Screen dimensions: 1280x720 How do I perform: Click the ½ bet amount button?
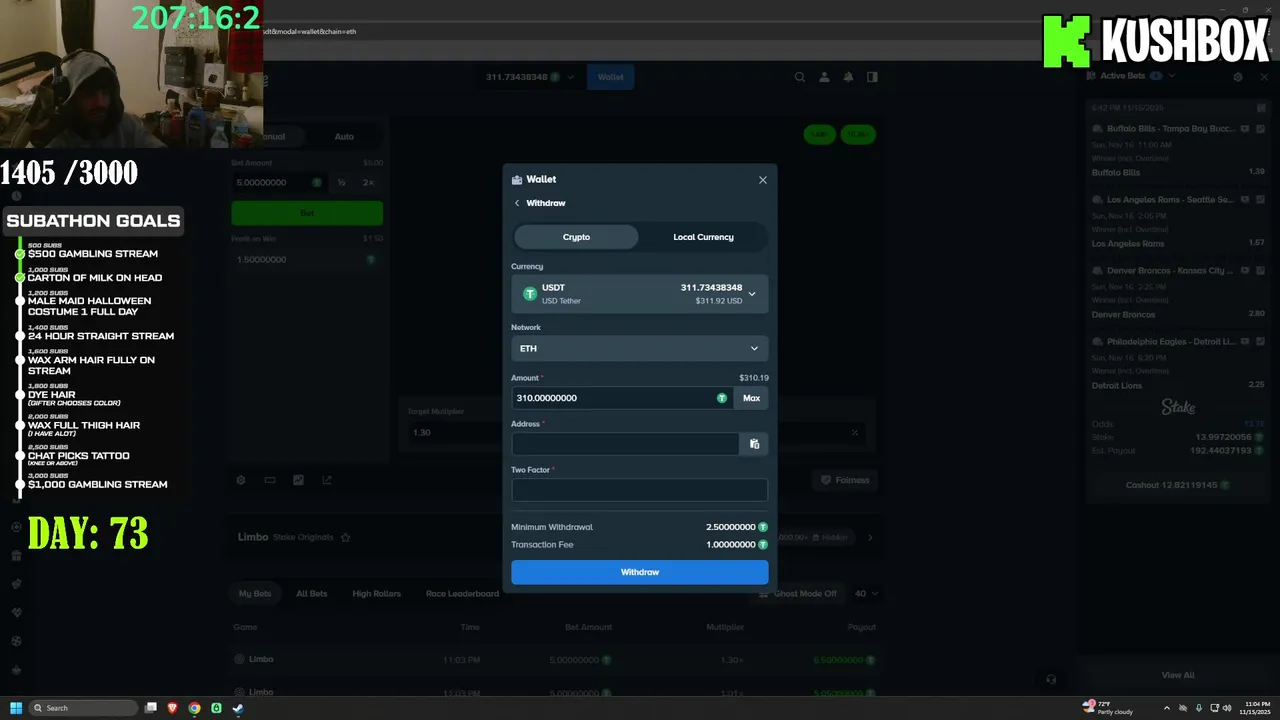point(341,183)
